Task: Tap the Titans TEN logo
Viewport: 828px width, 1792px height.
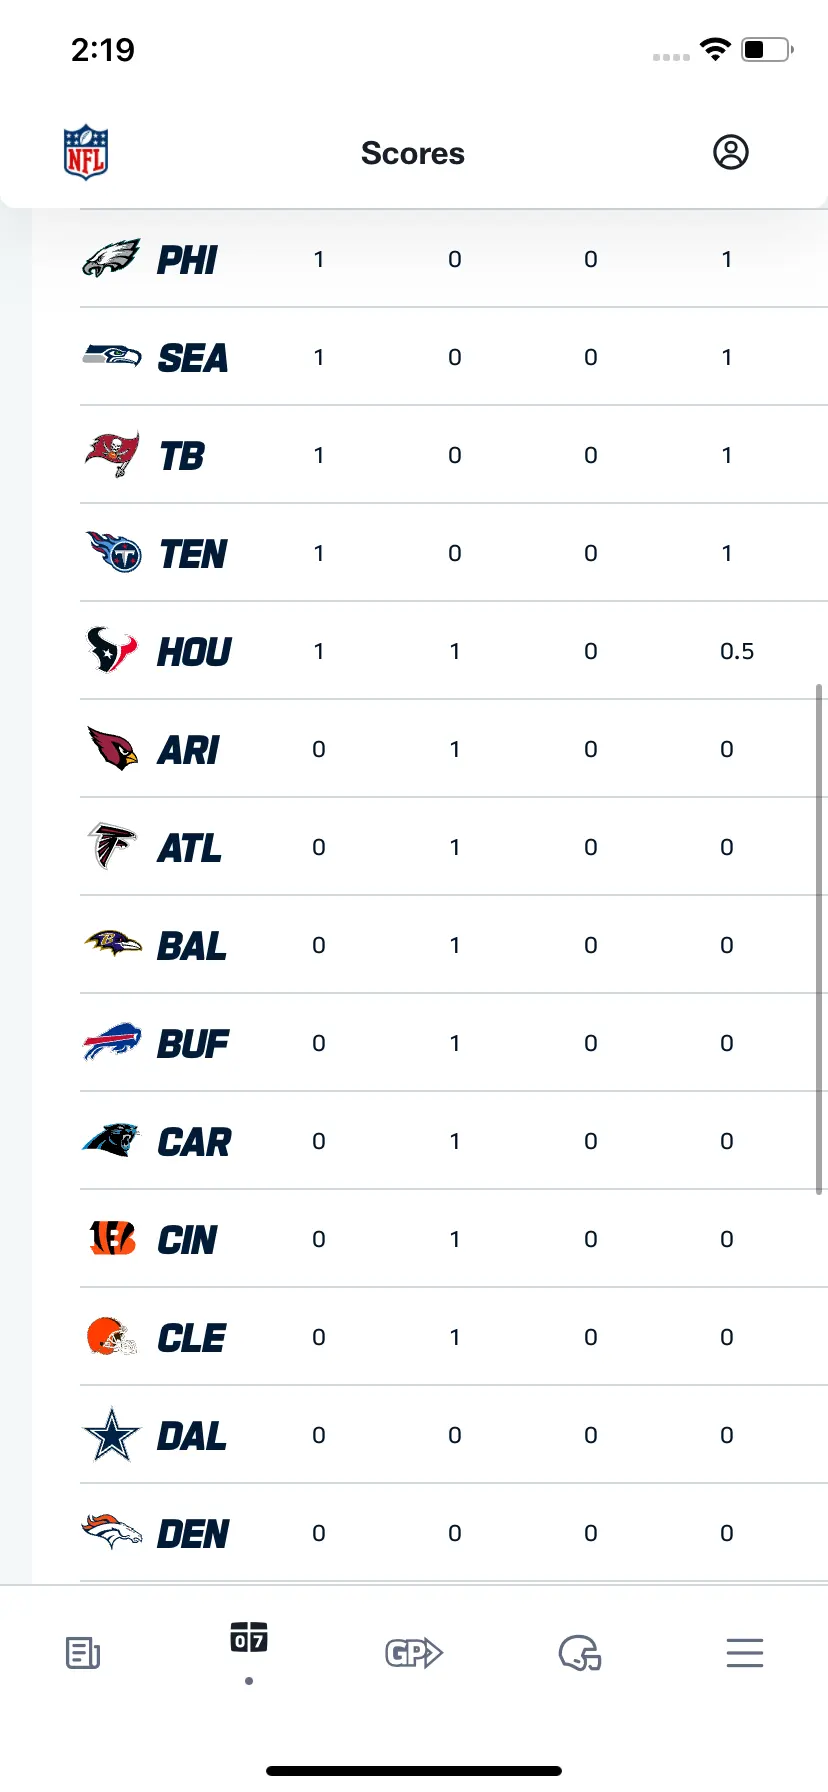Action: [113, 551]
